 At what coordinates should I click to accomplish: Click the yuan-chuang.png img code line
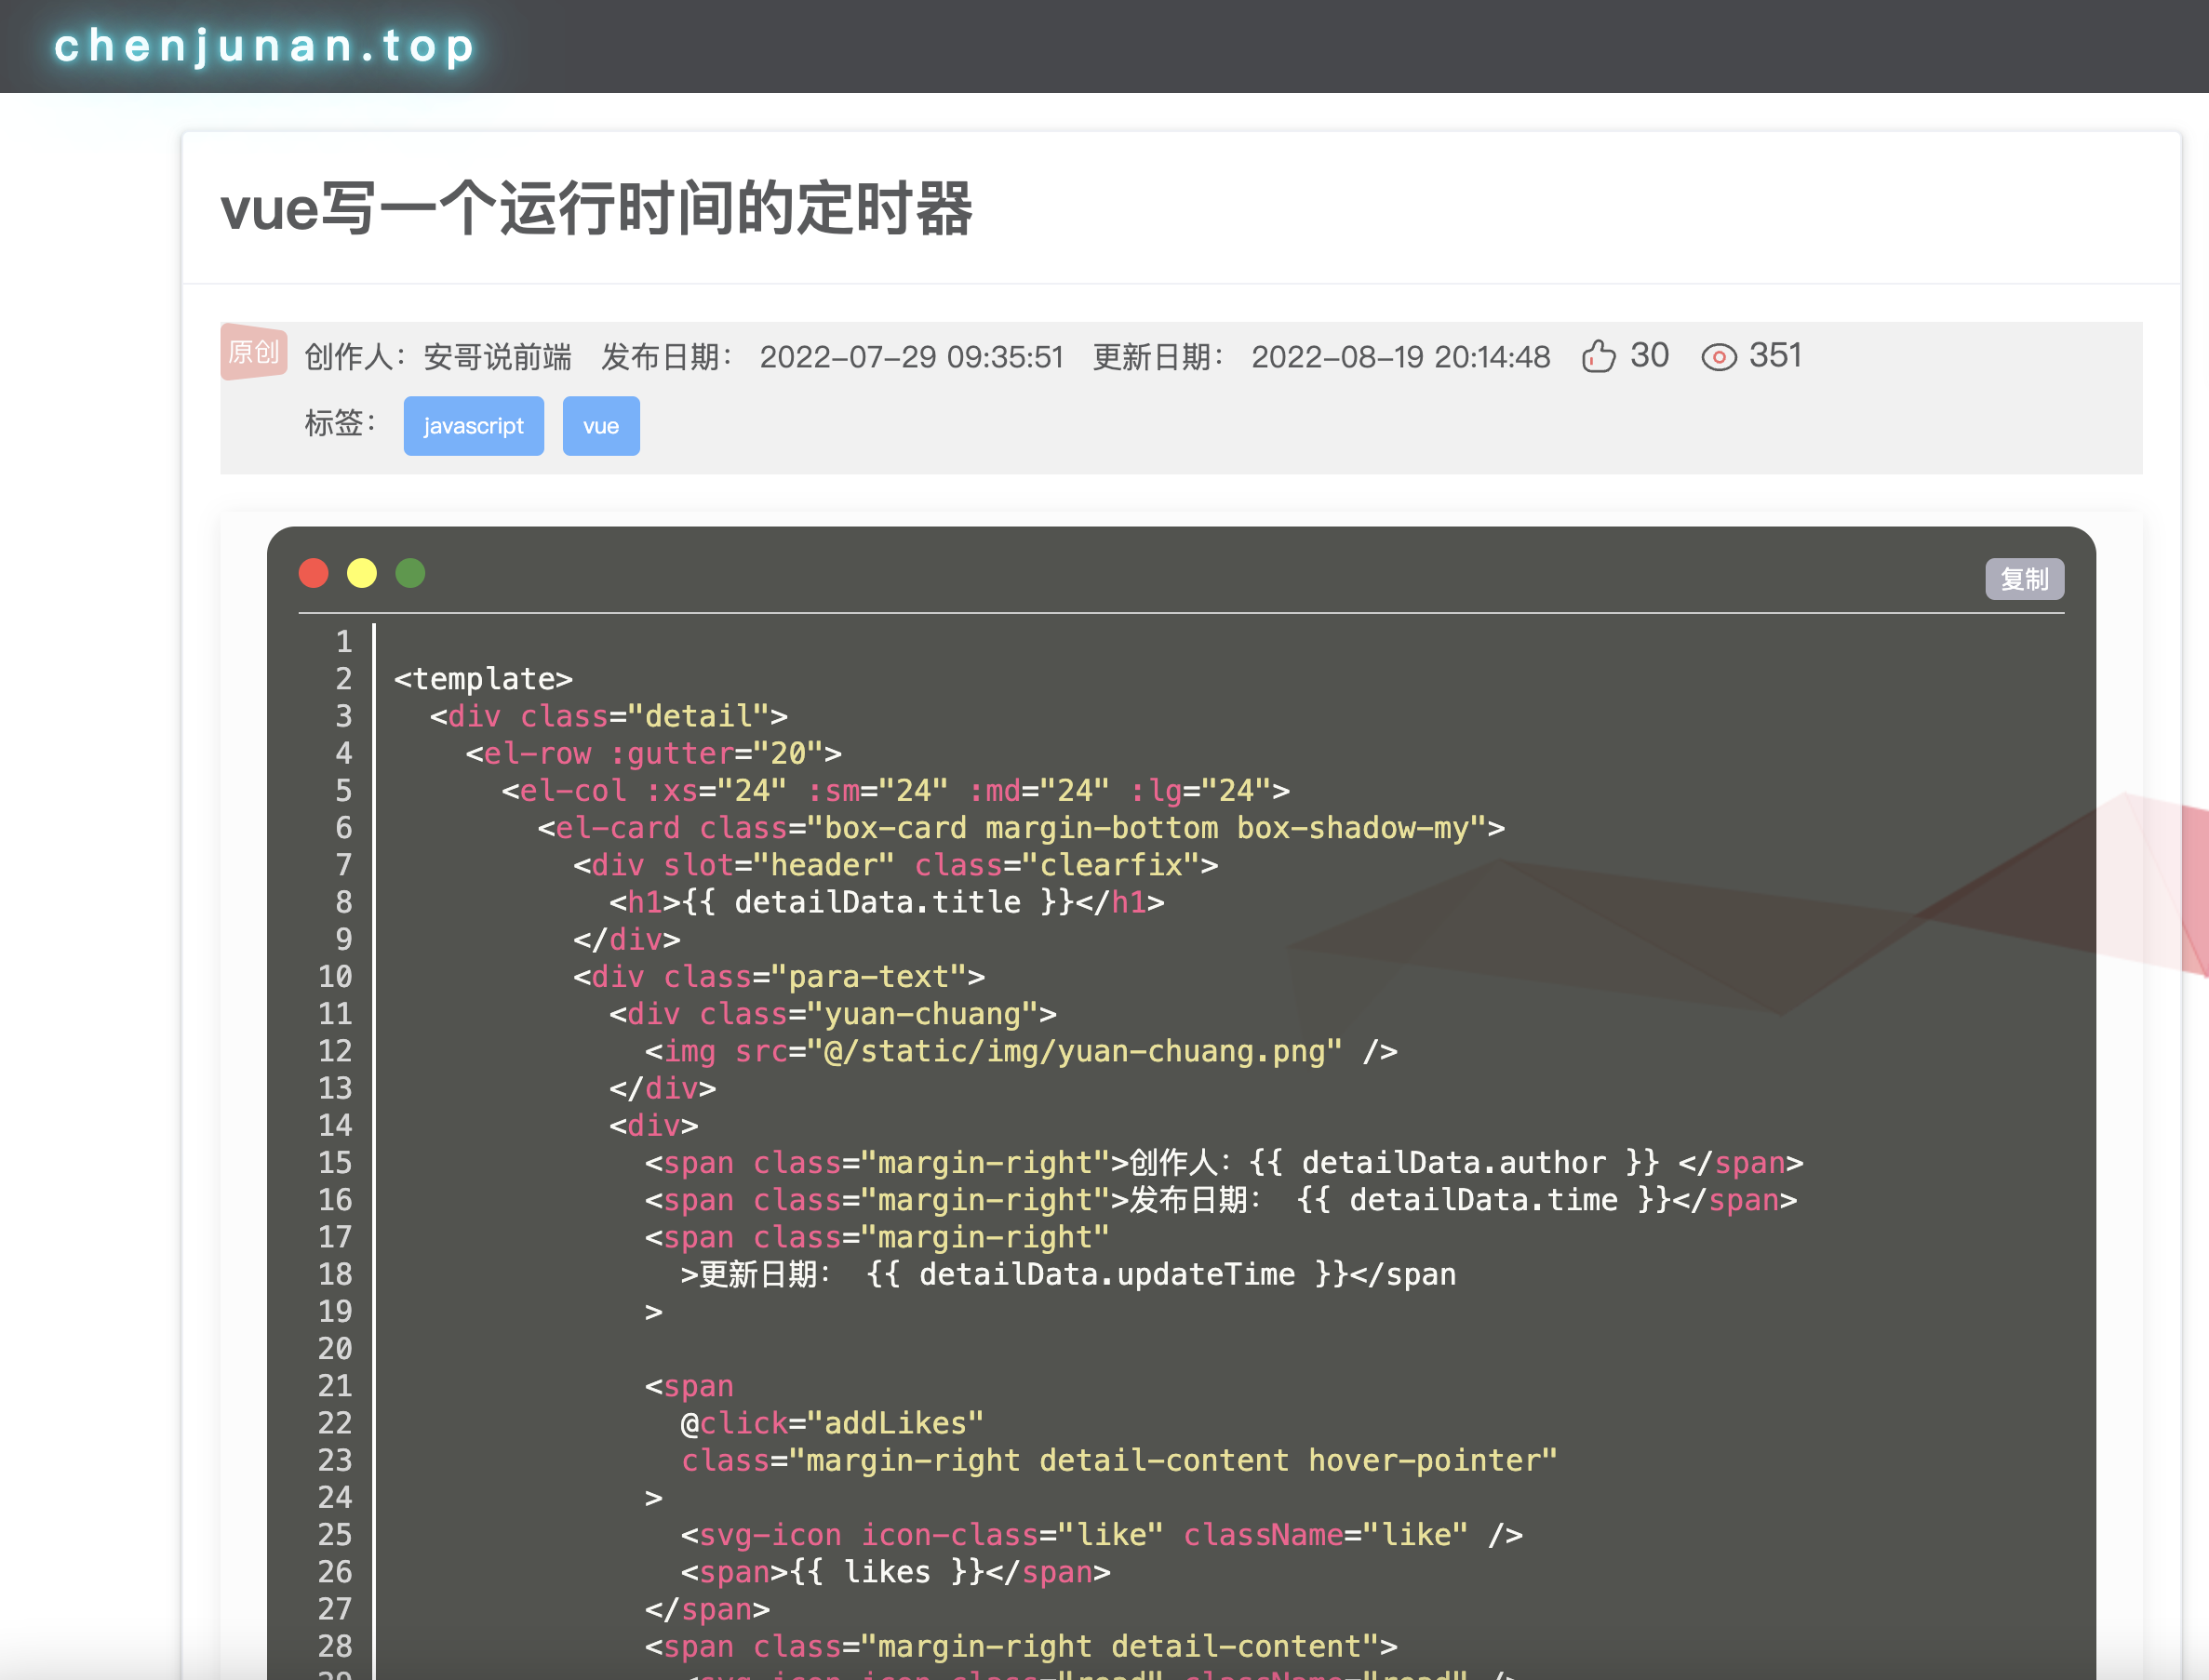1020,1051
